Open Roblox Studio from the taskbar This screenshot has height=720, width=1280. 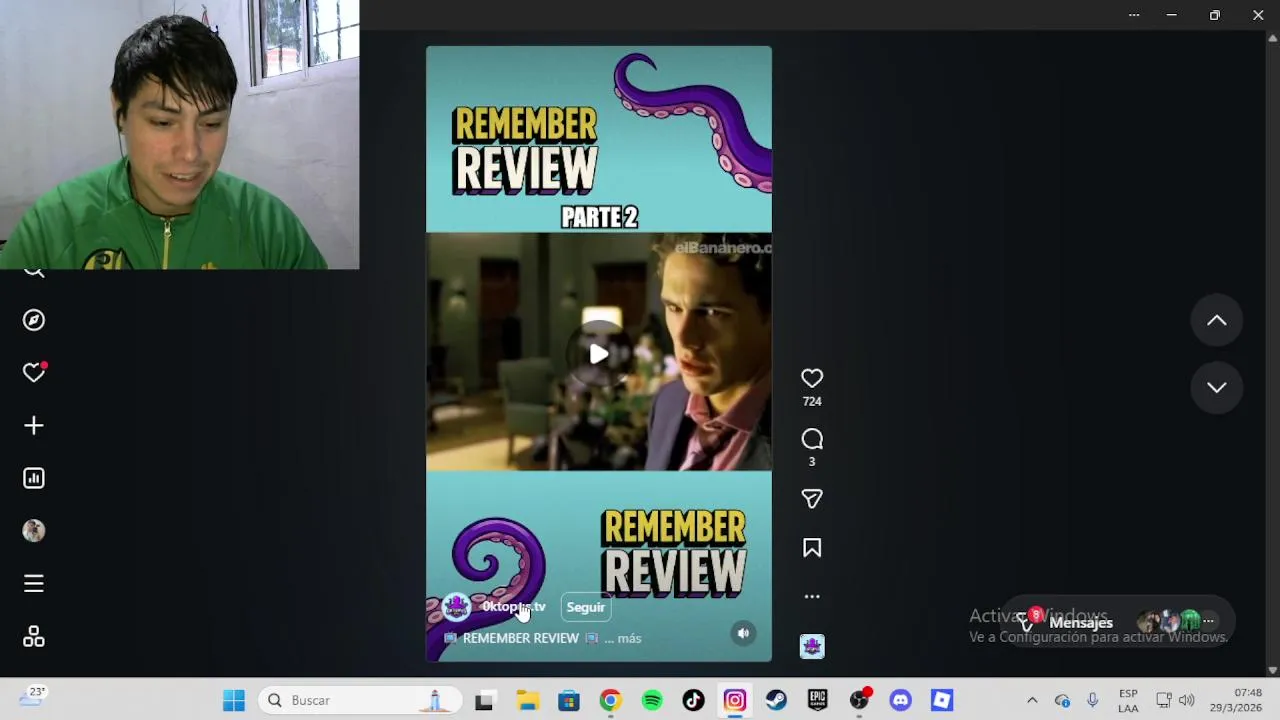942,700
